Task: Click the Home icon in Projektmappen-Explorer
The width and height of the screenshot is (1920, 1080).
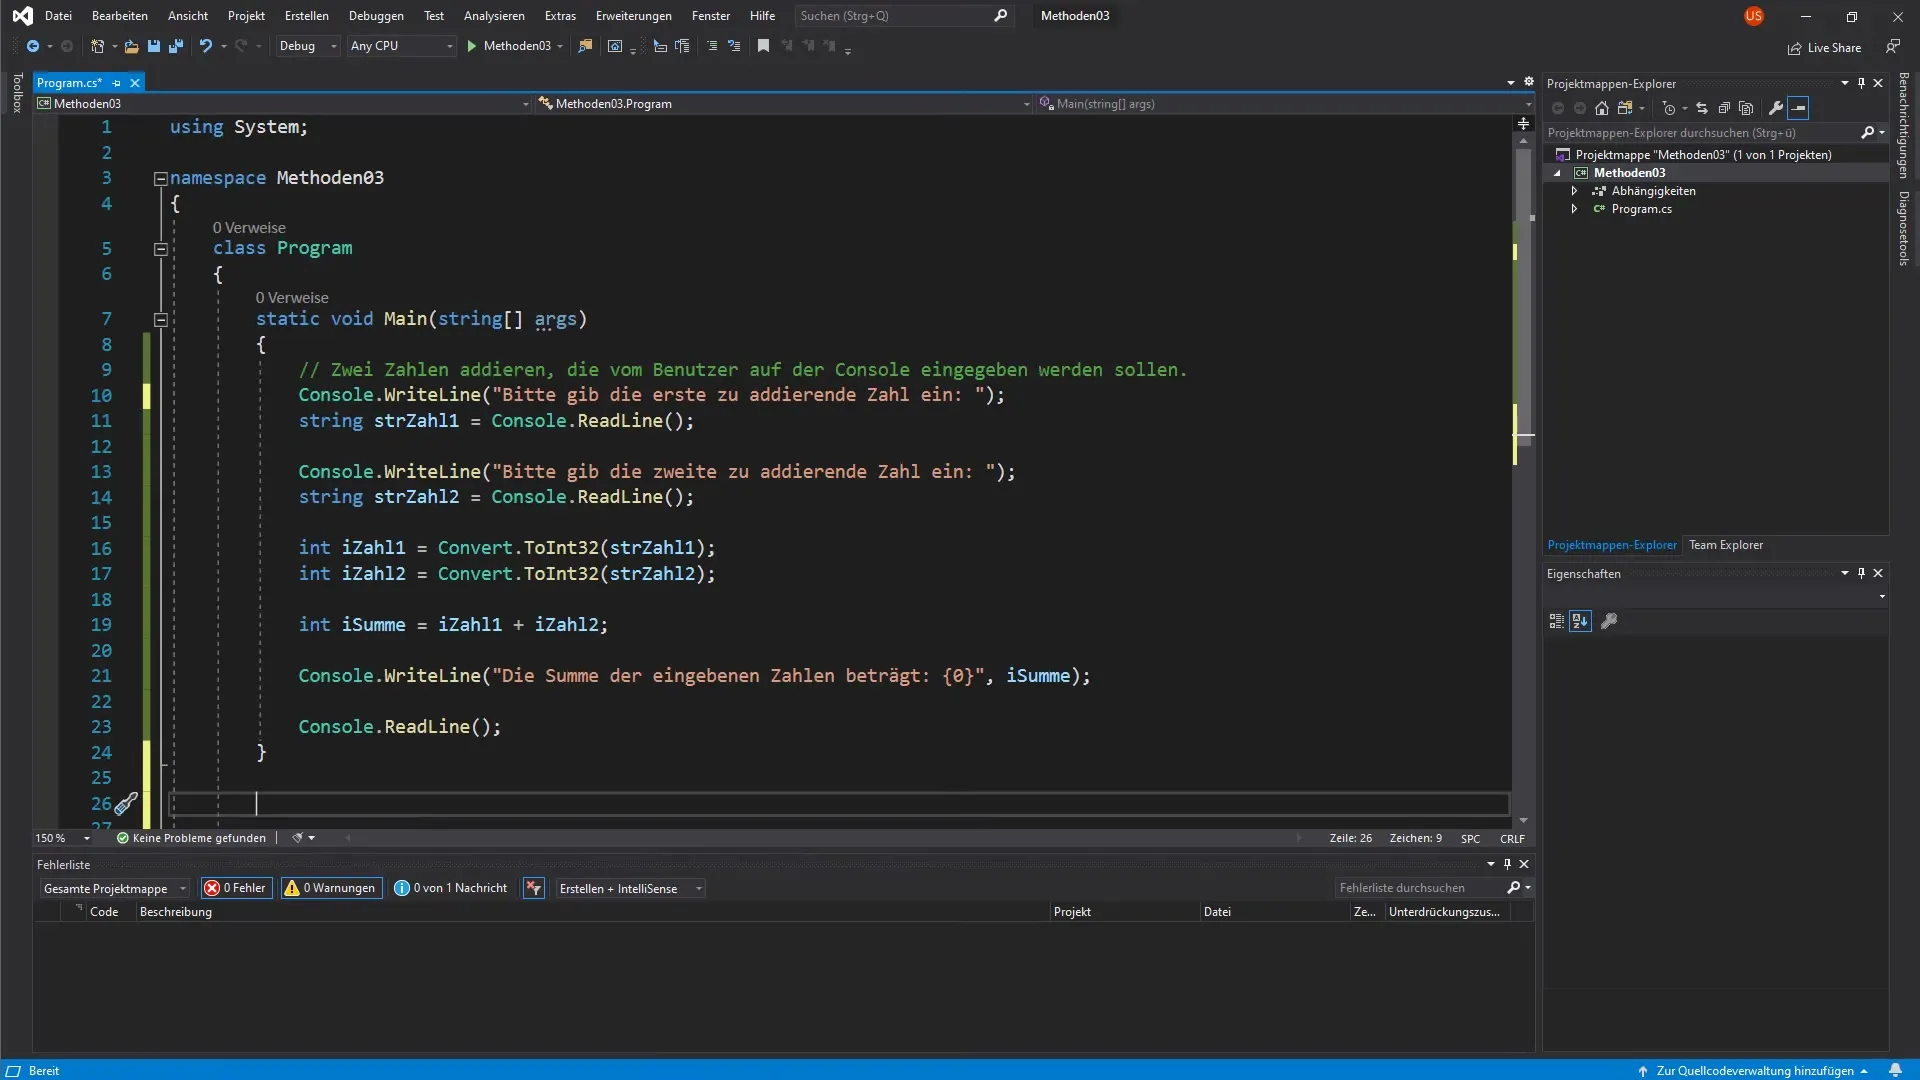Action: [1602, 108]
